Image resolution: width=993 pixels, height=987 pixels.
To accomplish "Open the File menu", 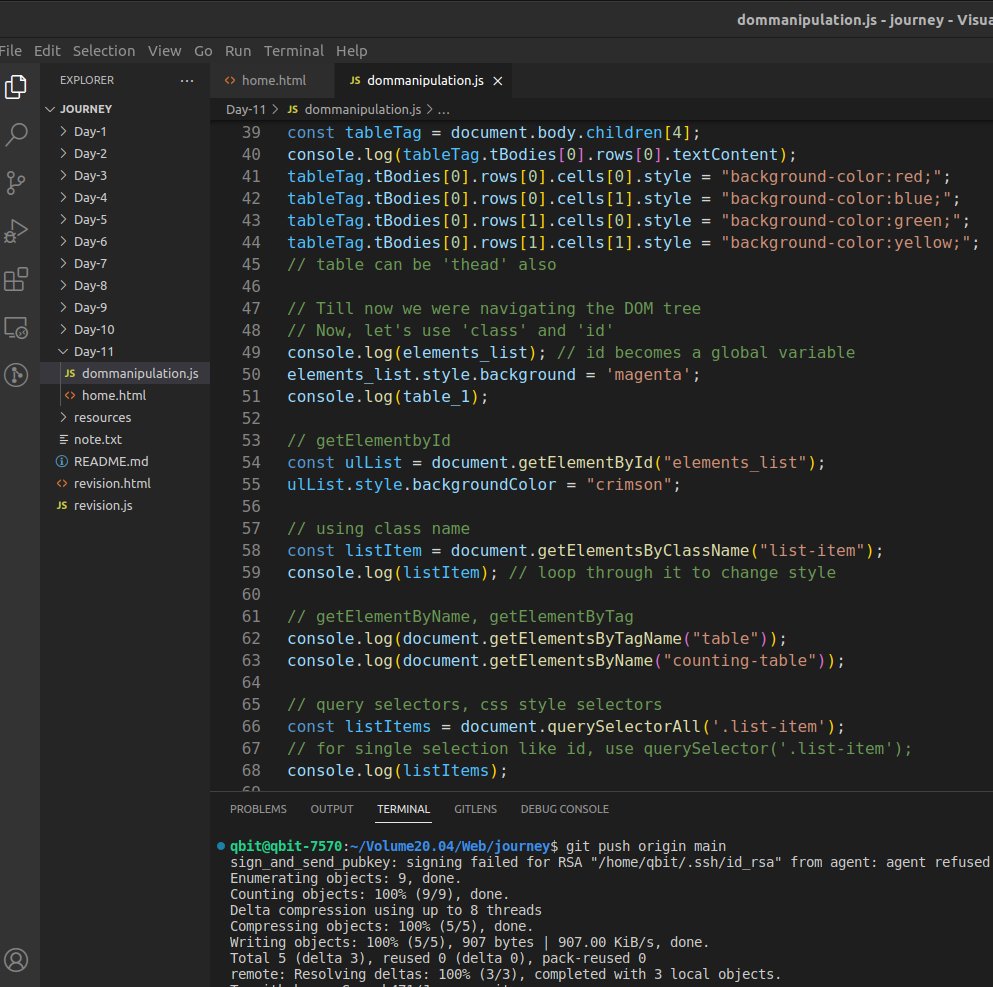I will pyautogui.click(x=10, y=51).
